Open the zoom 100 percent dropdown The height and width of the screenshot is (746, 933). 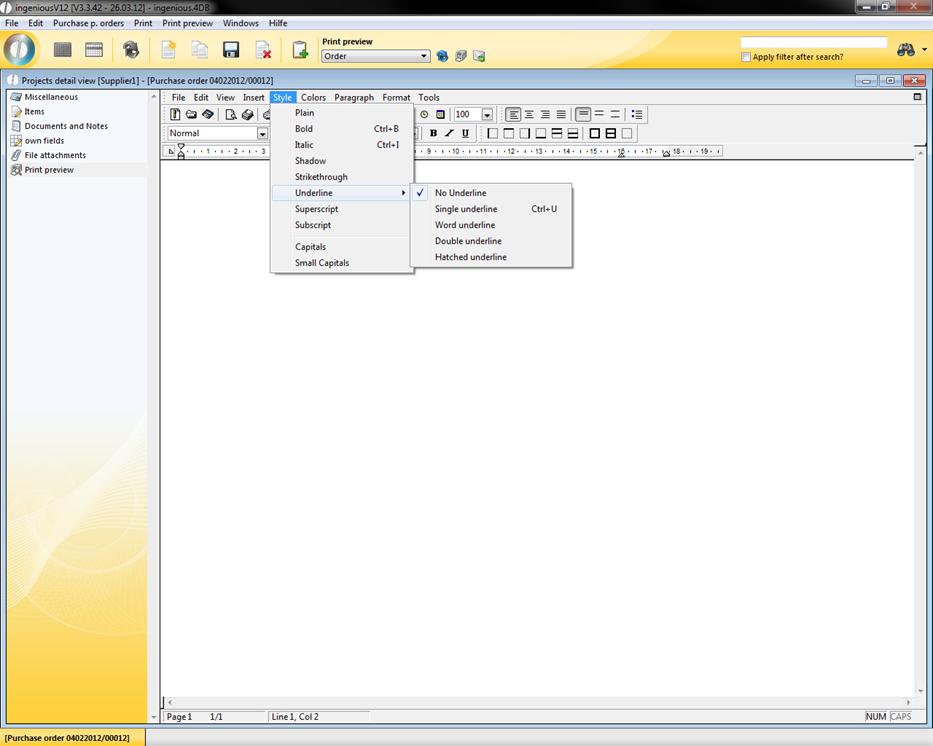(x=487, y=115)
